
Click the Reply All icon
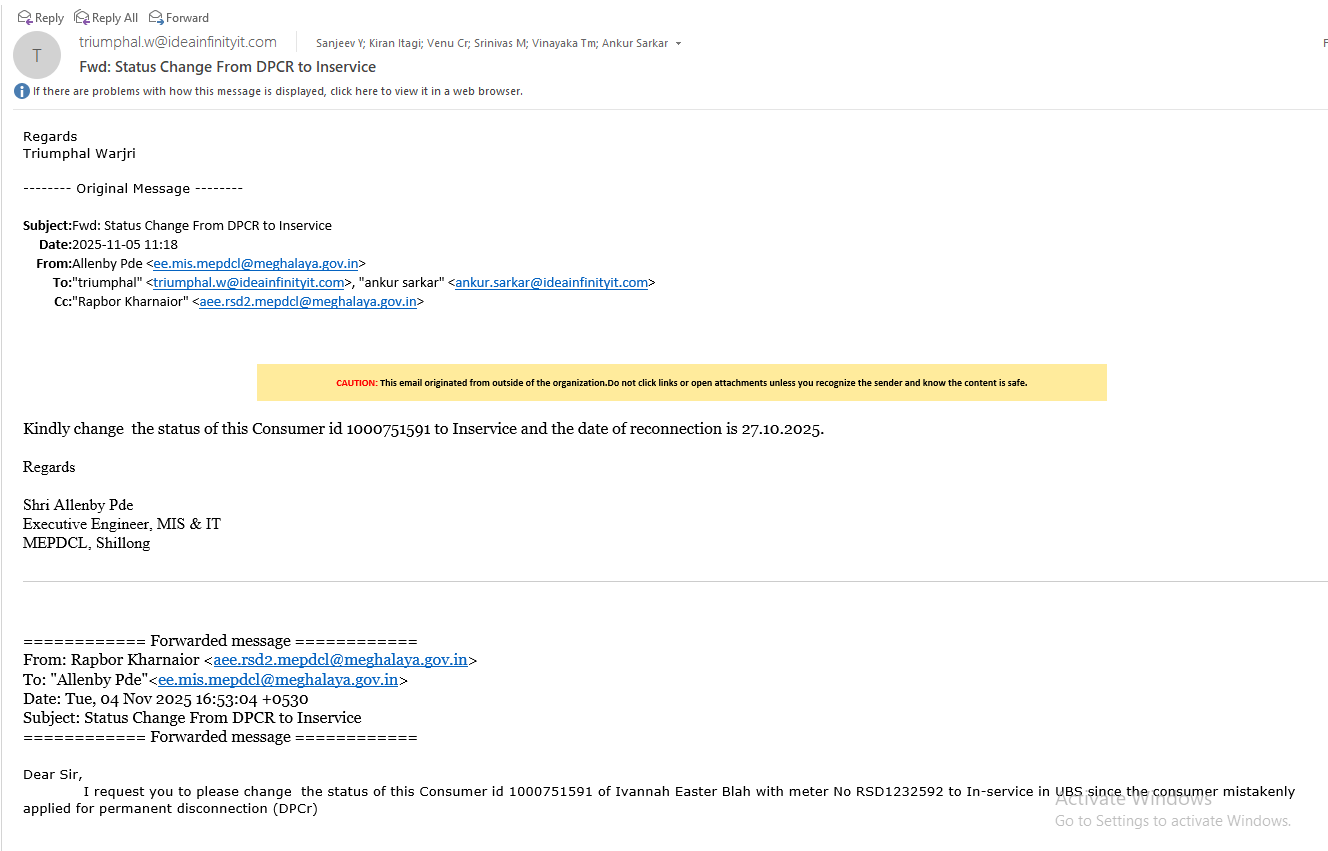(x=82, y=17)
